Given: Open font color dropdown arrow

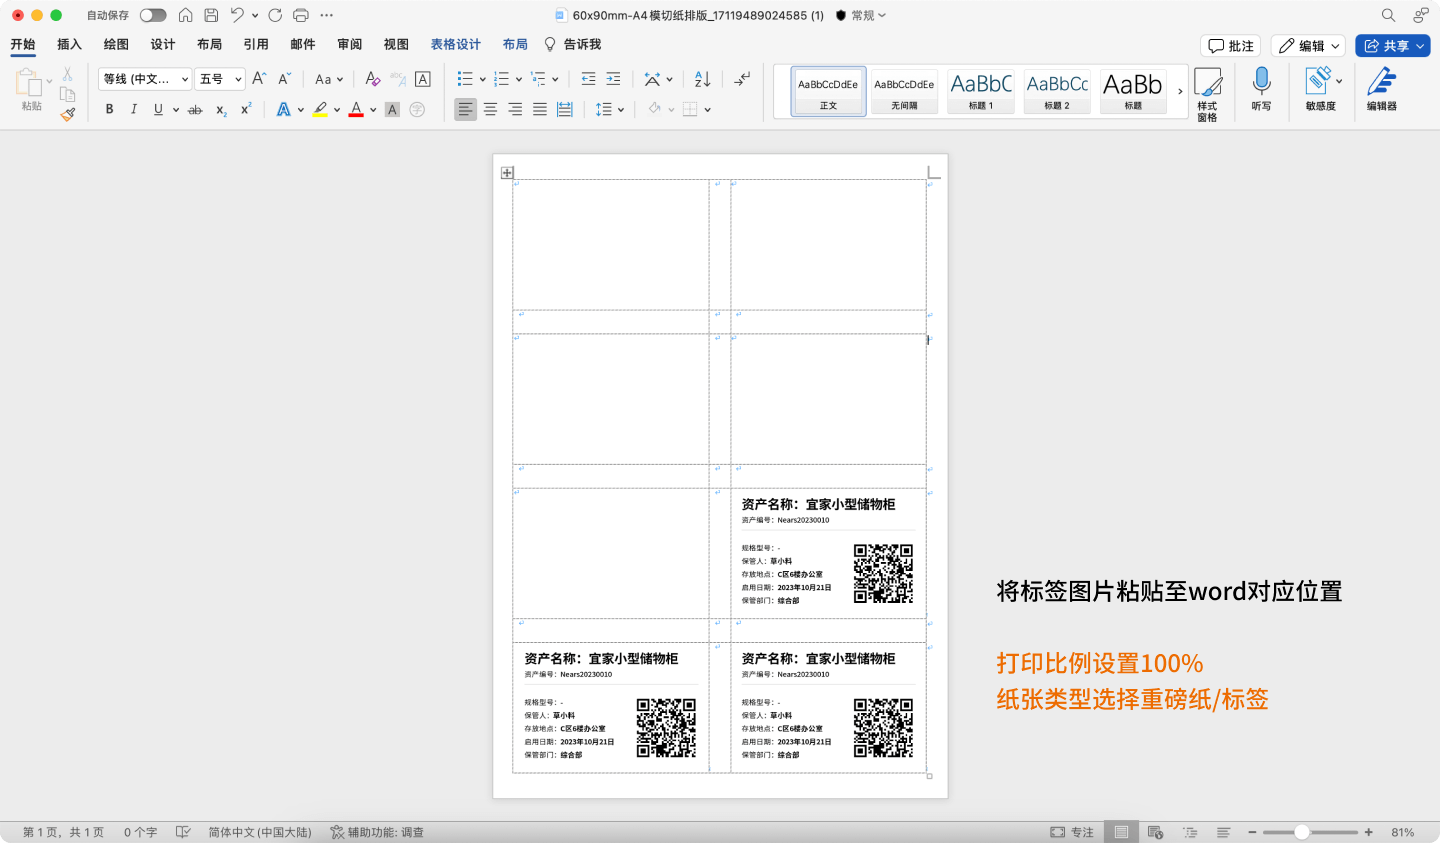Looking at the screenshot, I should click(373, 110).
